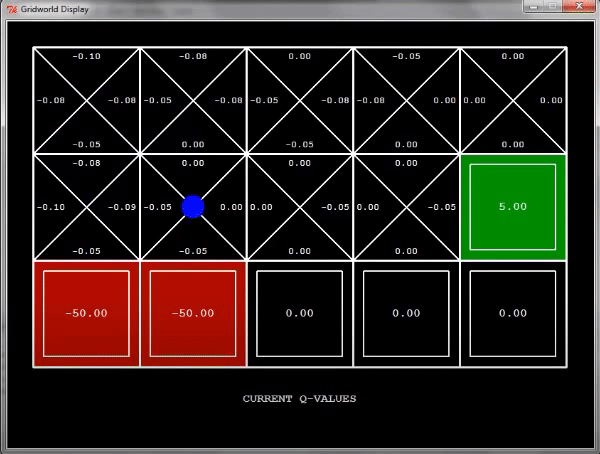Click the -0.10 west value in second-row first cell
Screen dimensions: 600x454
click(50, 207)
